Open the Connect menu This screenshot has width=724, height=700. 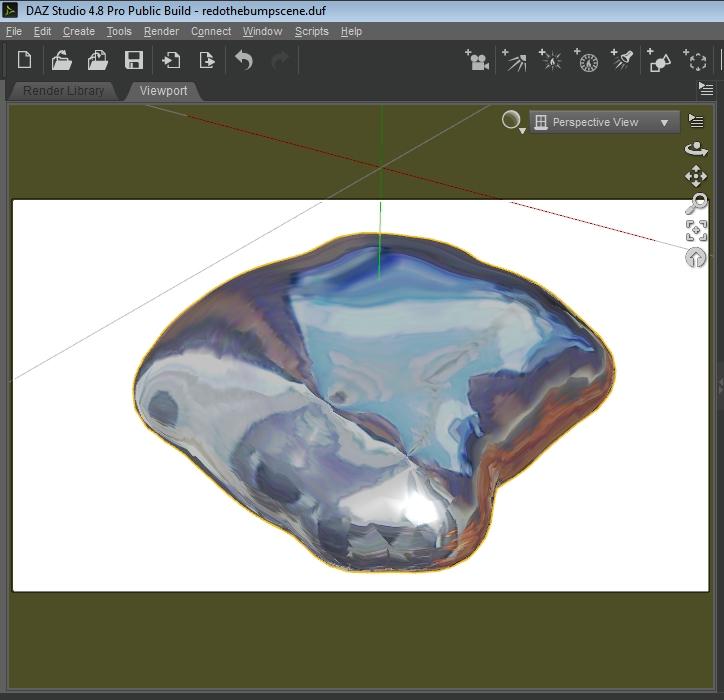tap(211, 31)
